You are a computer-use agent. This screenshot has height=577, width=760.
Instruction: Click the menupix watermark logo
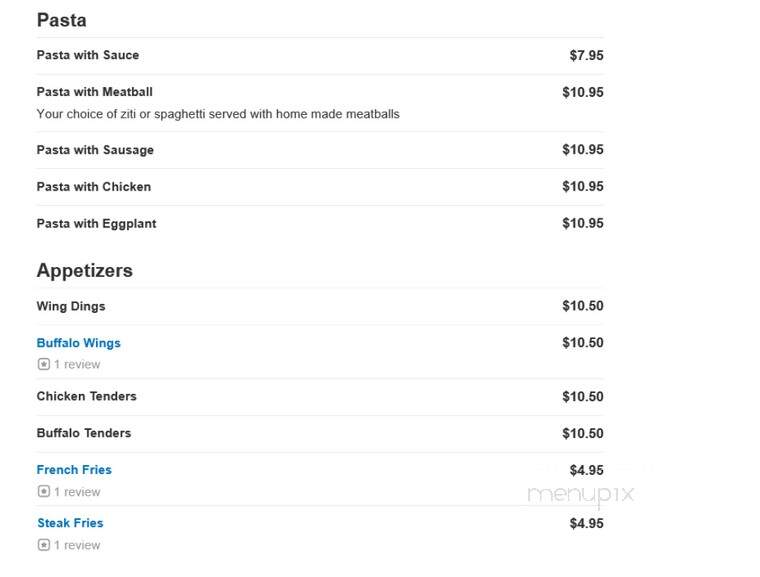581,495
